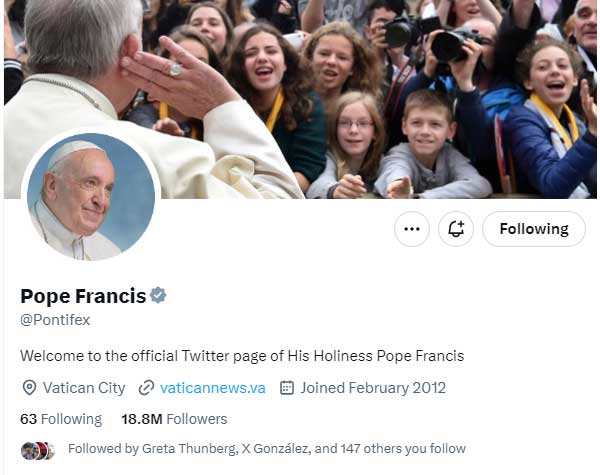Open the vaticannews.va website link
This screenshot has height=475, width=600.
tap(213, 388)
